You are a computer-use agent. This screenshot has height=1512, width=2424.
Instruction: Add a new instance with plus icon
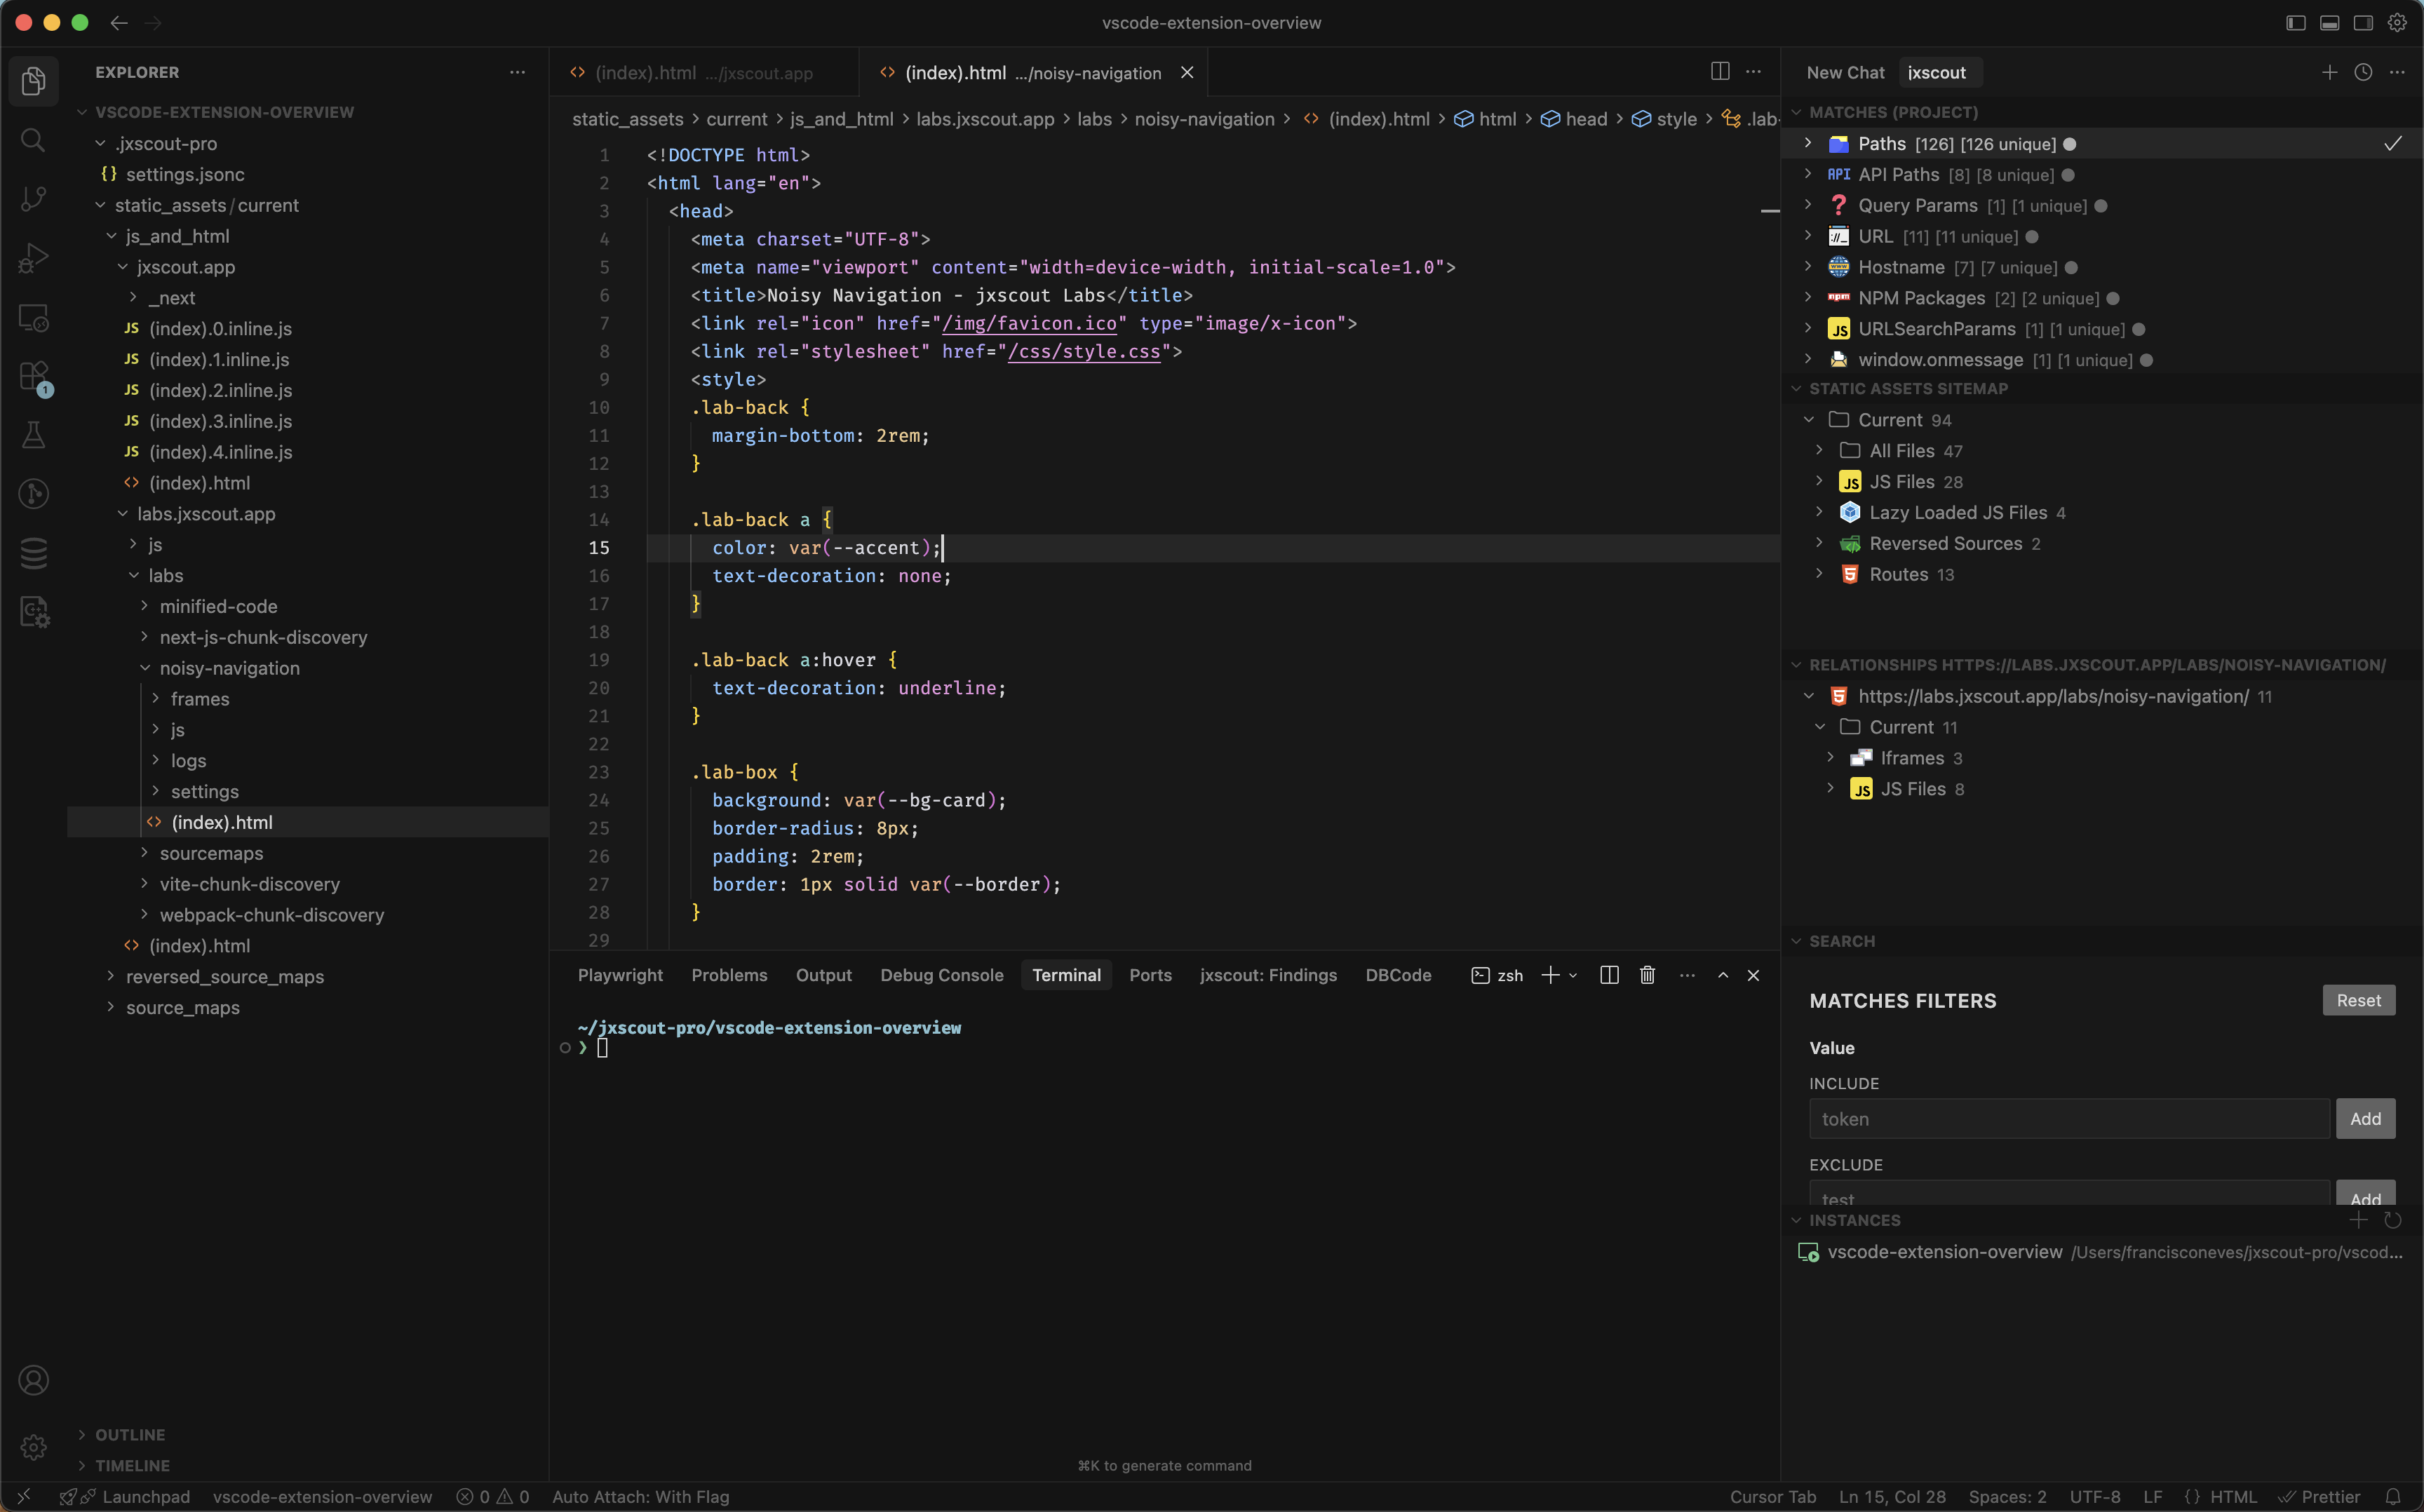2359,1220
